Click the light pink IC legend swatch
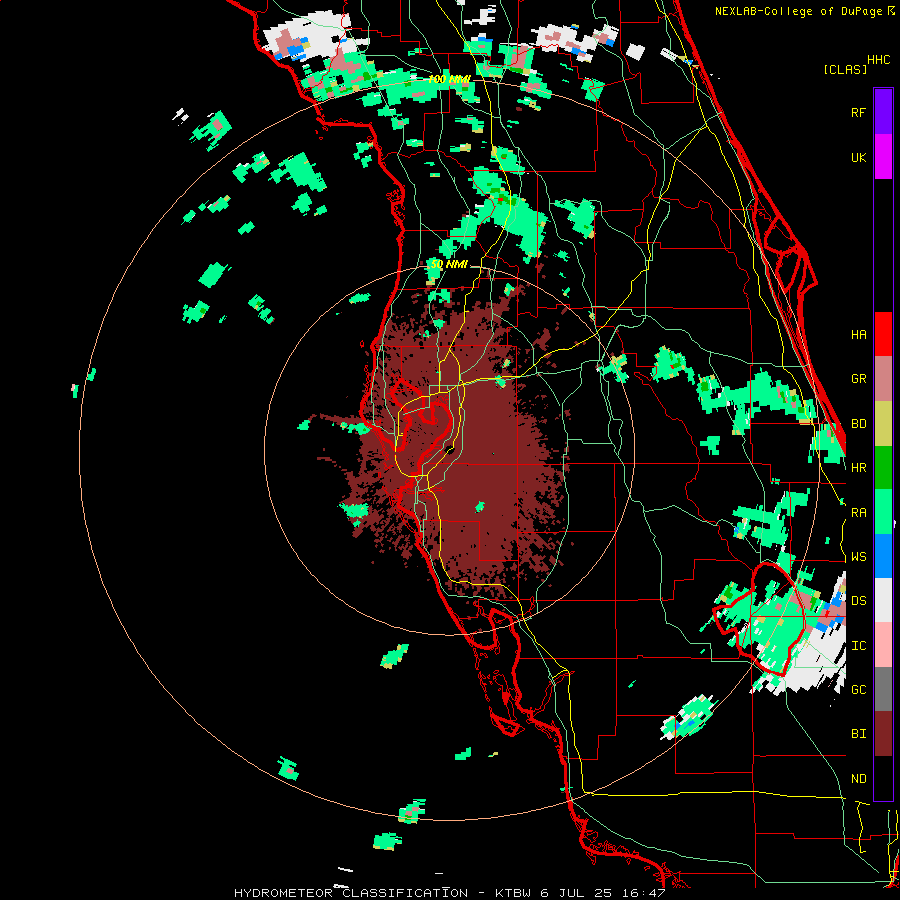This screenshot has width=900, height=900. tap(883, 645)
